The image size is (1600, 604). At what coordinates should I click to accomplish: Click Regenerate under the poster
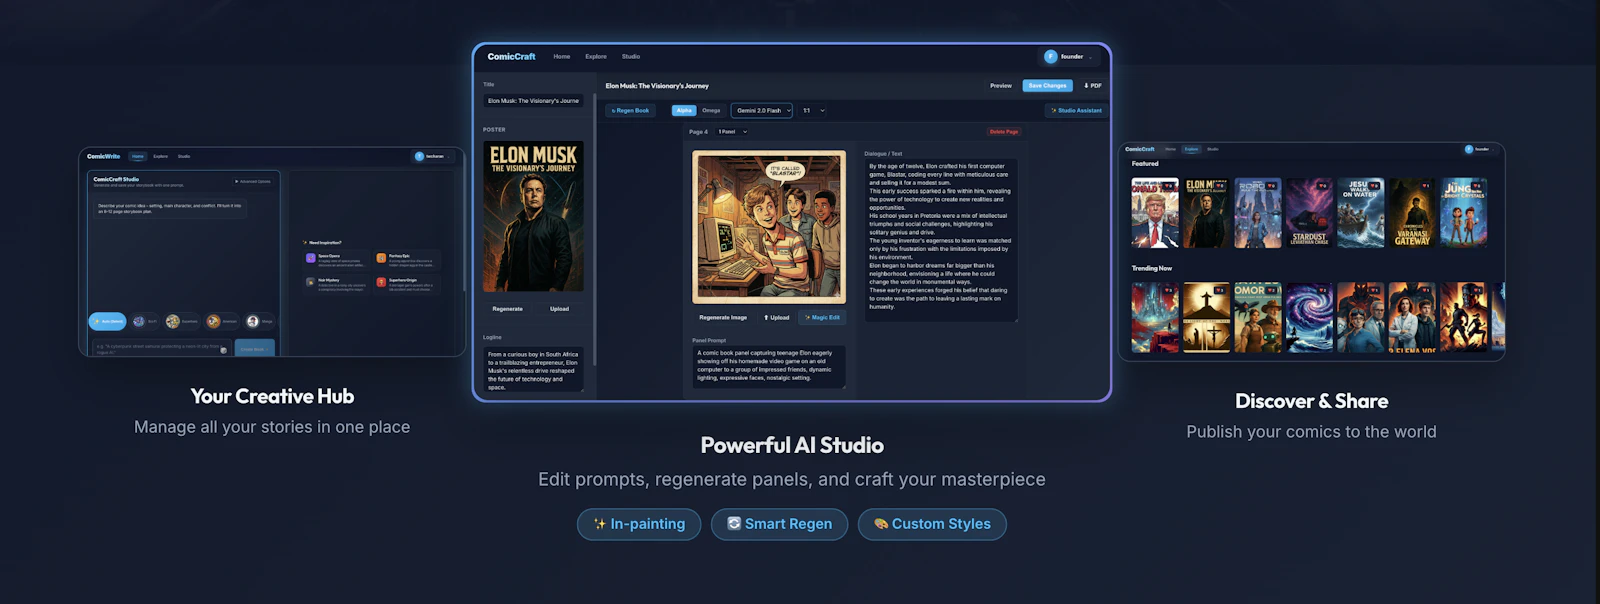pyautogui.click(x=508, y=309)
